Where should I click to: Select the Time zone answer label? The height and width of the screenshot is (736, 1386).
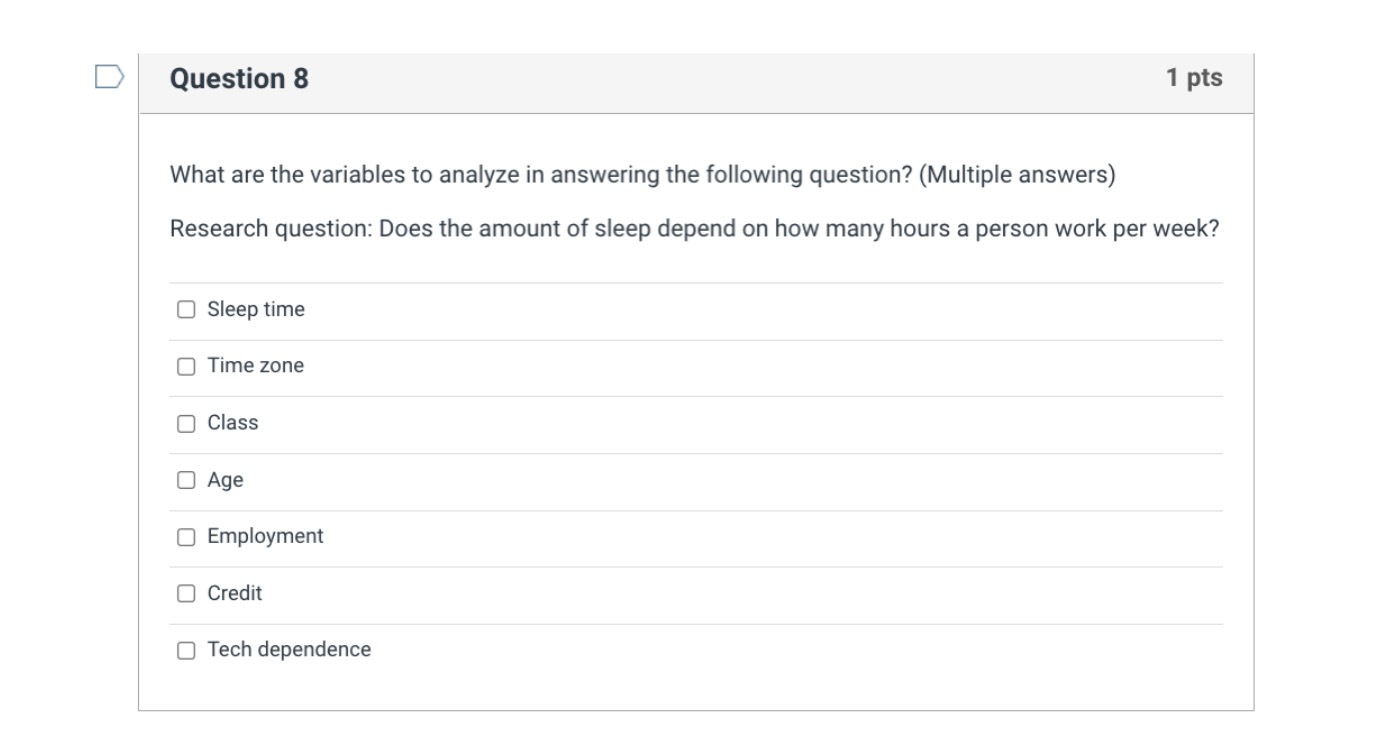point(255,367)
